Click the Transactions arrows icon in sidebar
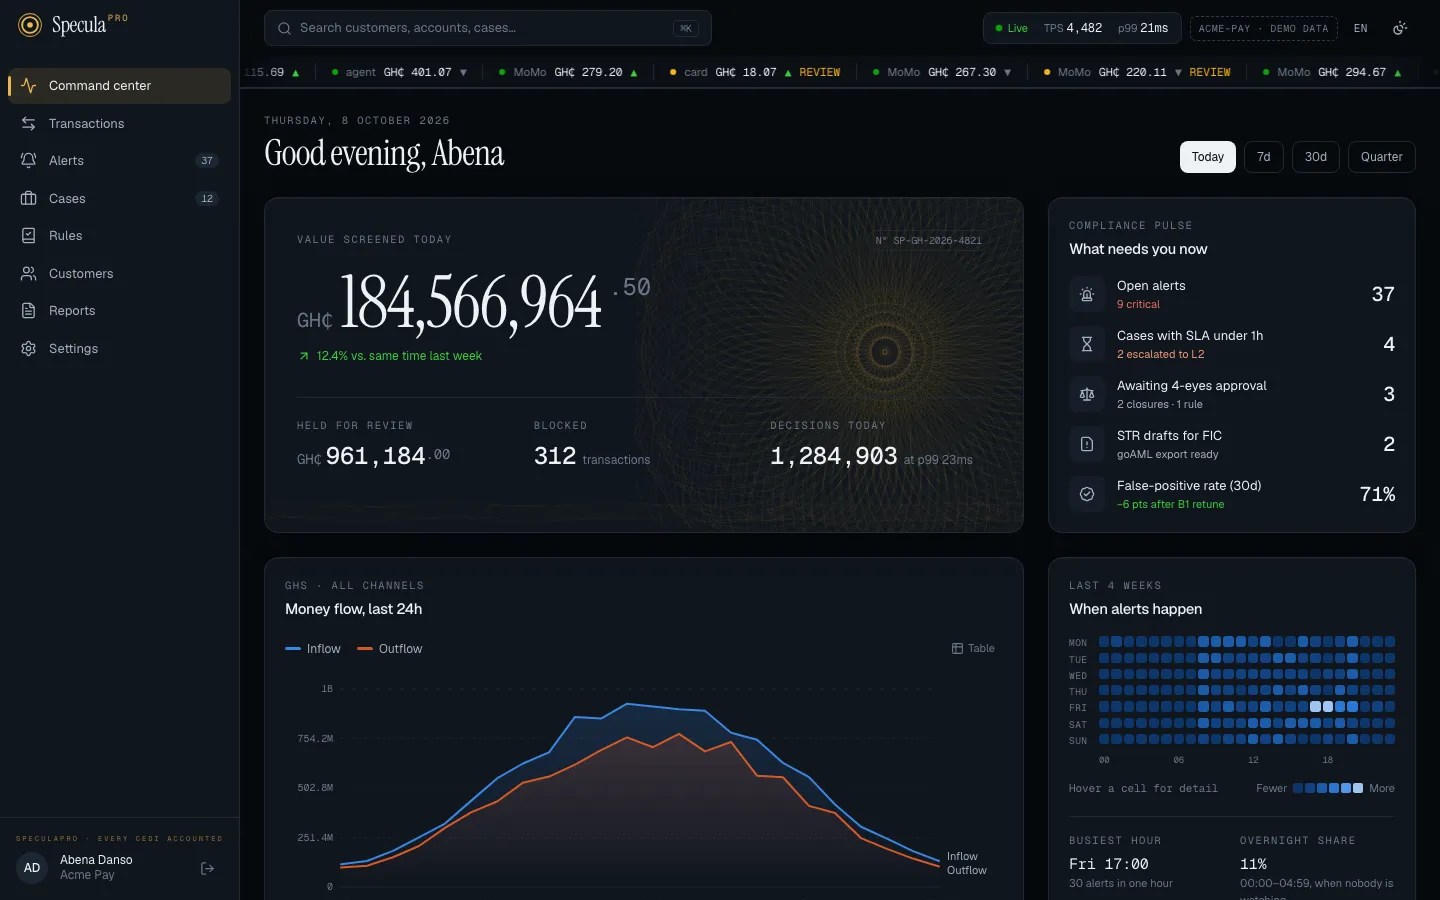Screen dimensions: 1440x900 point(29,123)
